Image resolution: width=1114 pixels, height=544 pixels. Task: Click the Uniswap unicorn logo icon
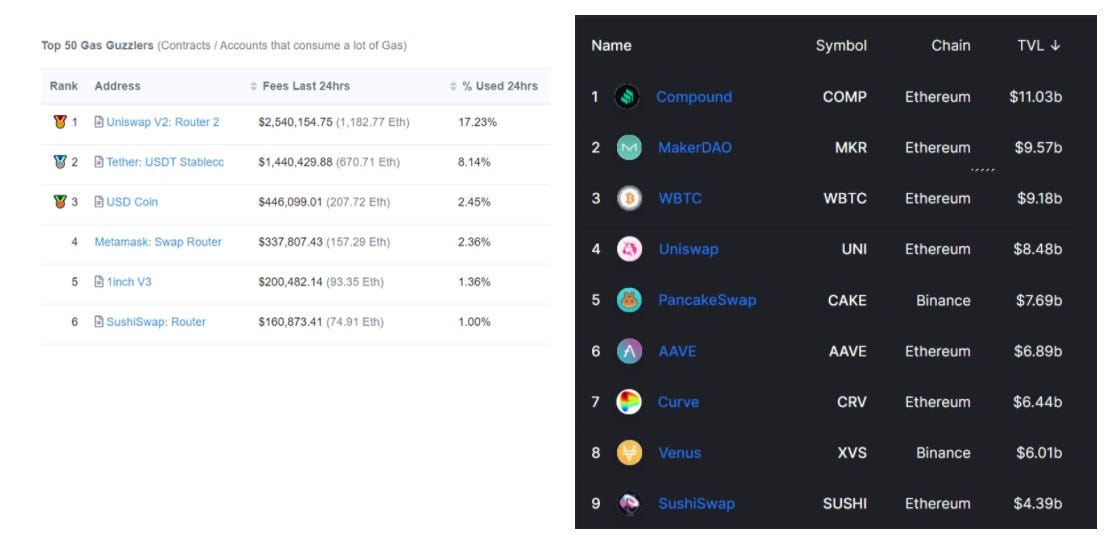pos(629,249)
